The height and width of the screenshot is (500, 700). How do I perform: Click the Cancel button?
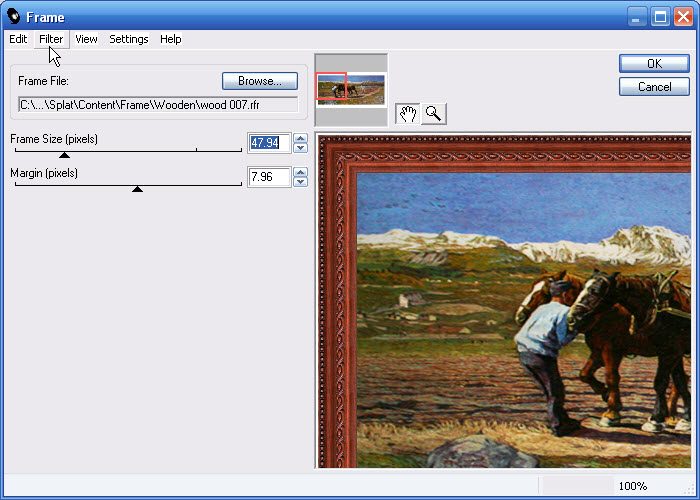(x=654, y=87)
